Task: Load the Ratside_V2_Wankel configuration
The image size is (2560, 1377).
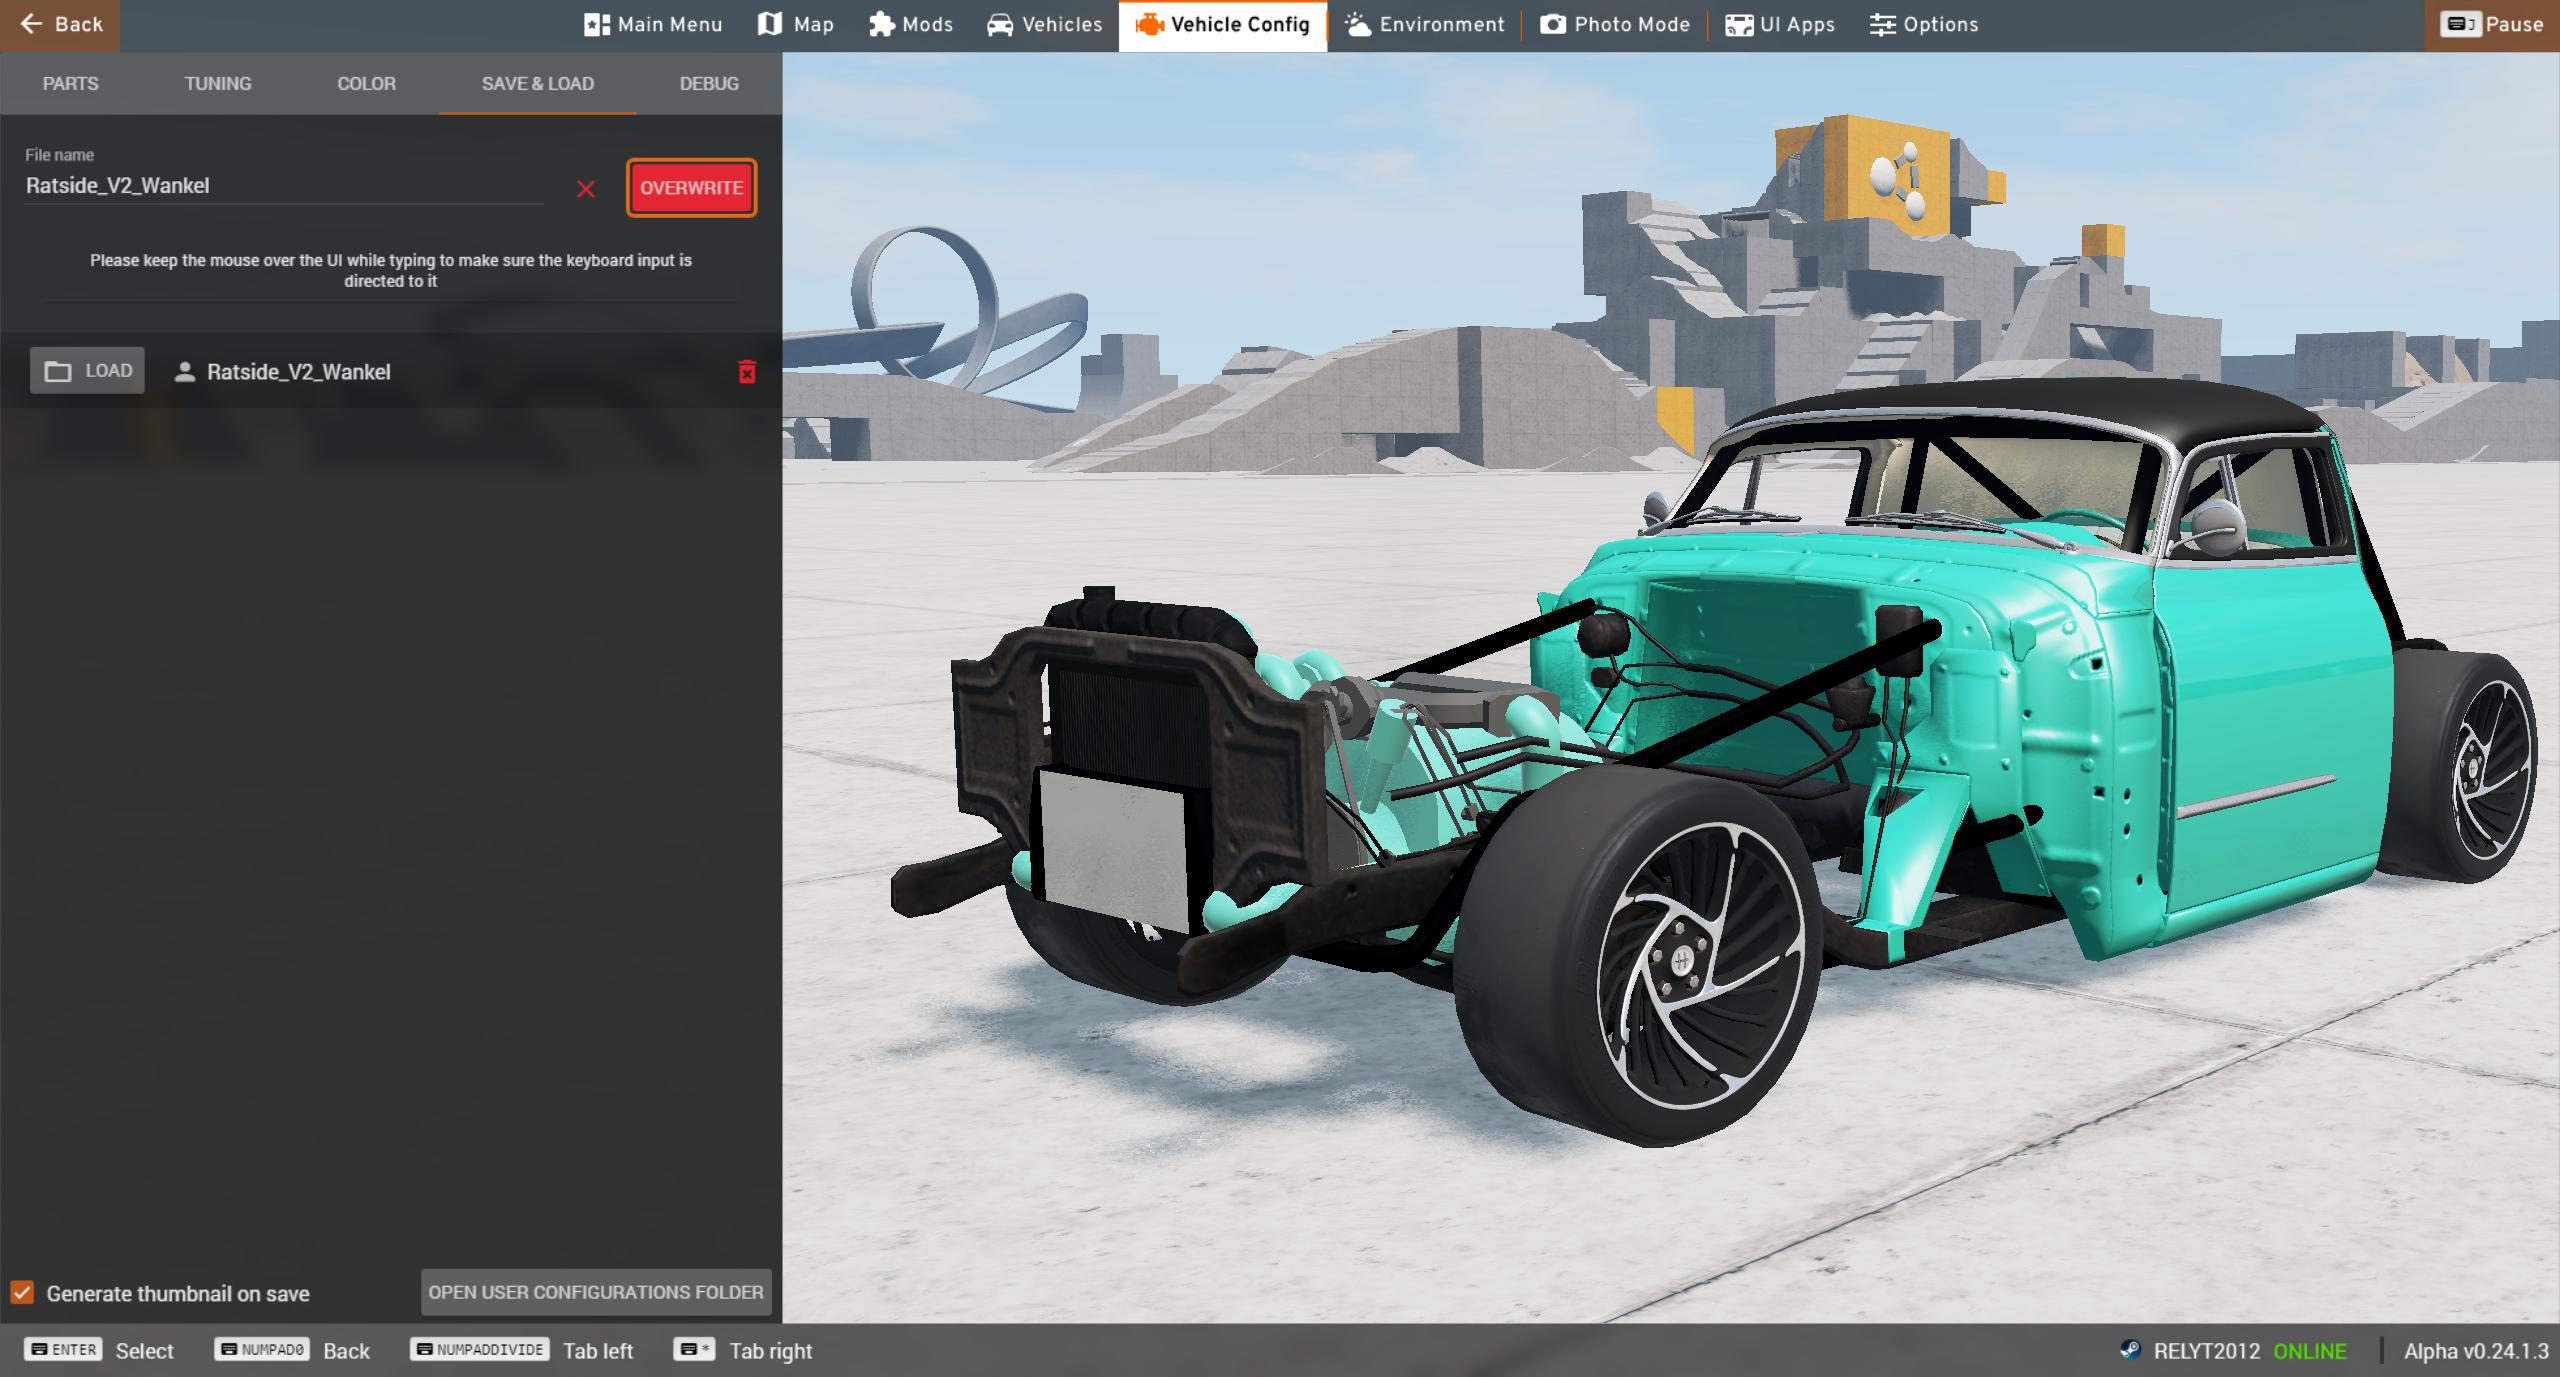Action: pyautogui.click(x=87, y=371)
